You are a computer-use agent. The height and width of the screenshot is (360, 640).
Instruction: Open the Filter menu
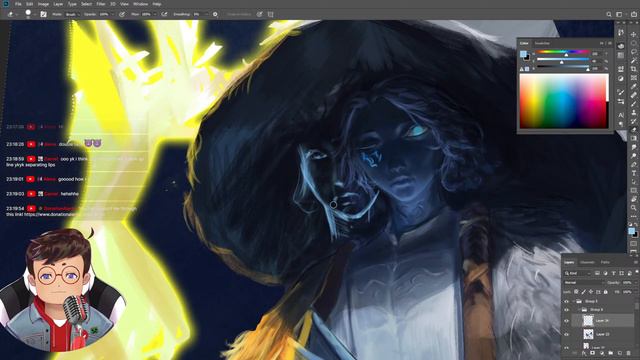pos(101,4)
